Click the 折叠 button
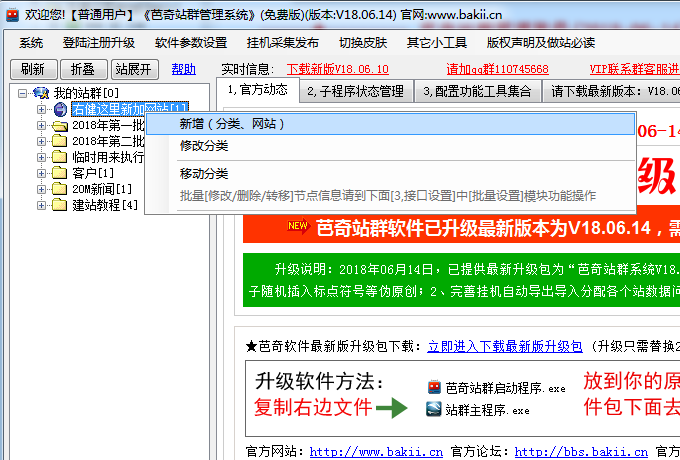Screen dimensions: 680x460 [x=83, y=69]
